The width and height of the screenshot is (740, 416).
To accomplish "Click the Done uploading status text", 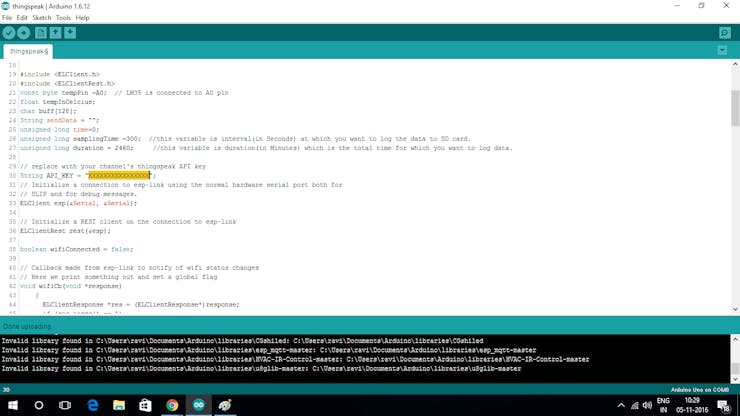I will click(x=27, y=326).
